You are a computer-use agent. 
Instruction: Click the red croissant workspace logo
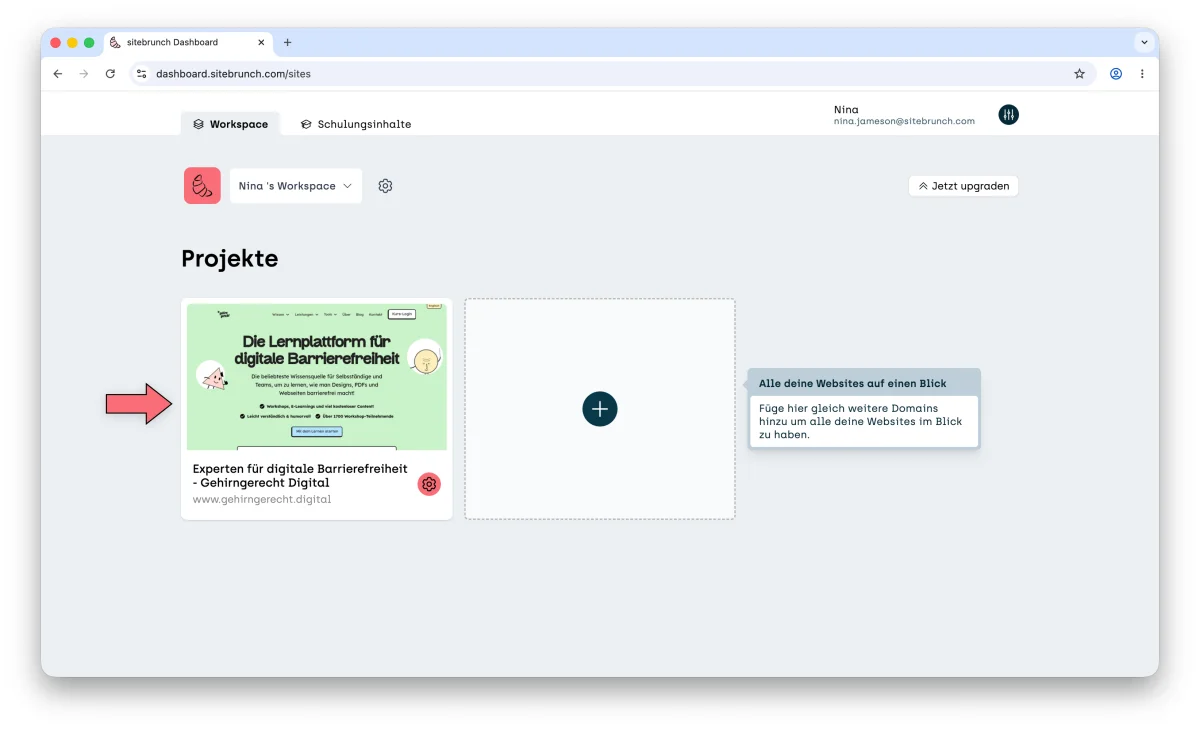[x=202, y=186]
